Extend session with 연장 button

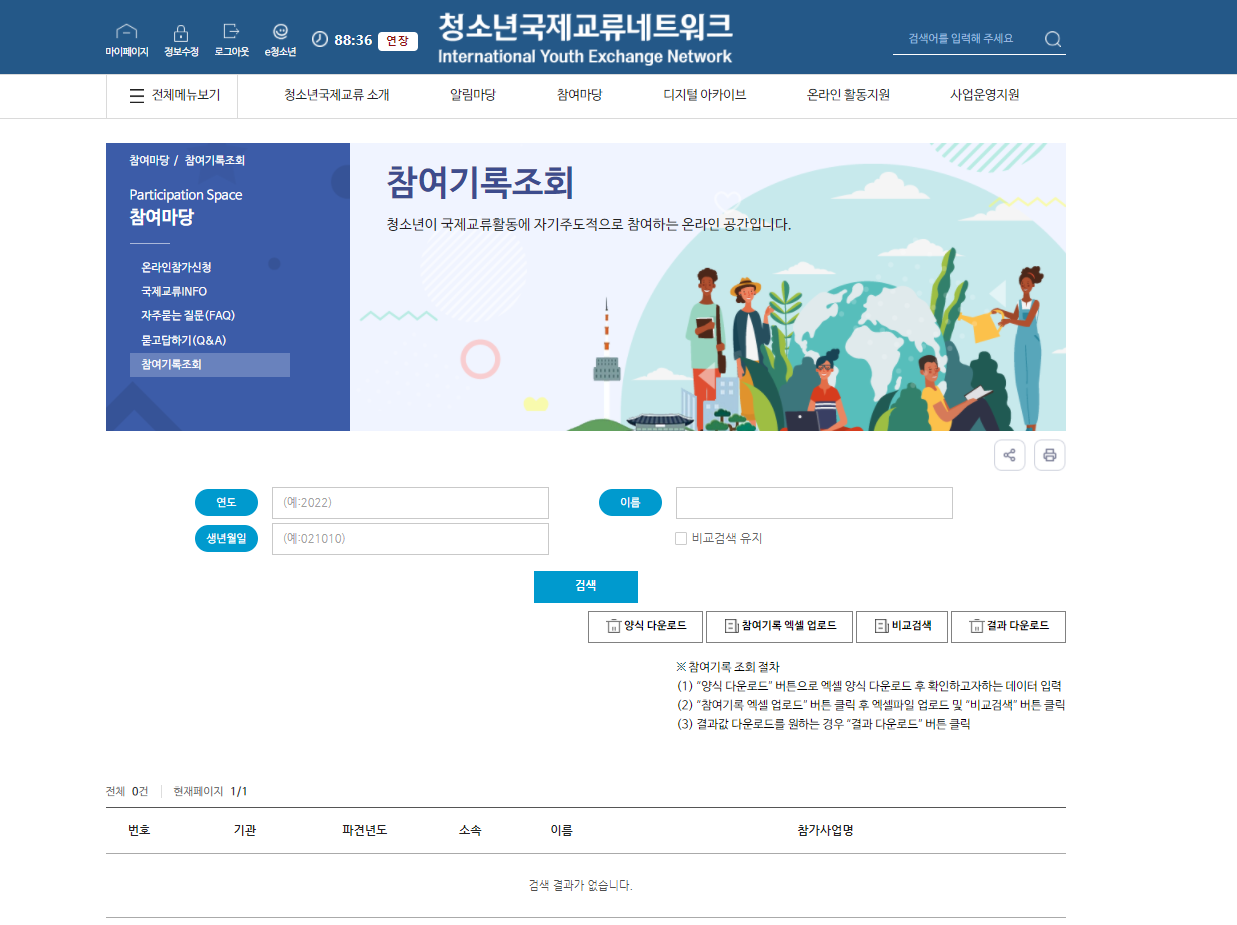click(x=397, y=40)
